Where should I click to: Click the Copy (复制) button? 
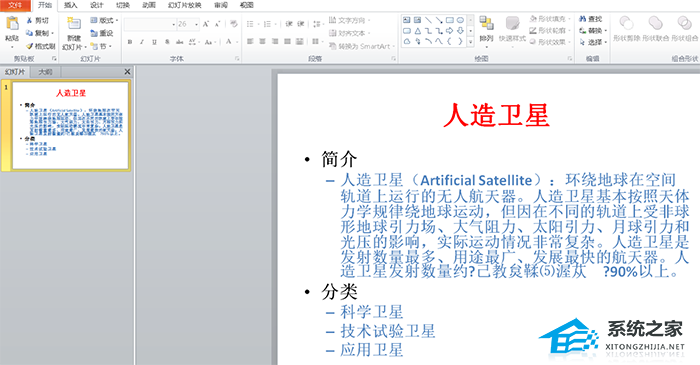click(39, 33)
